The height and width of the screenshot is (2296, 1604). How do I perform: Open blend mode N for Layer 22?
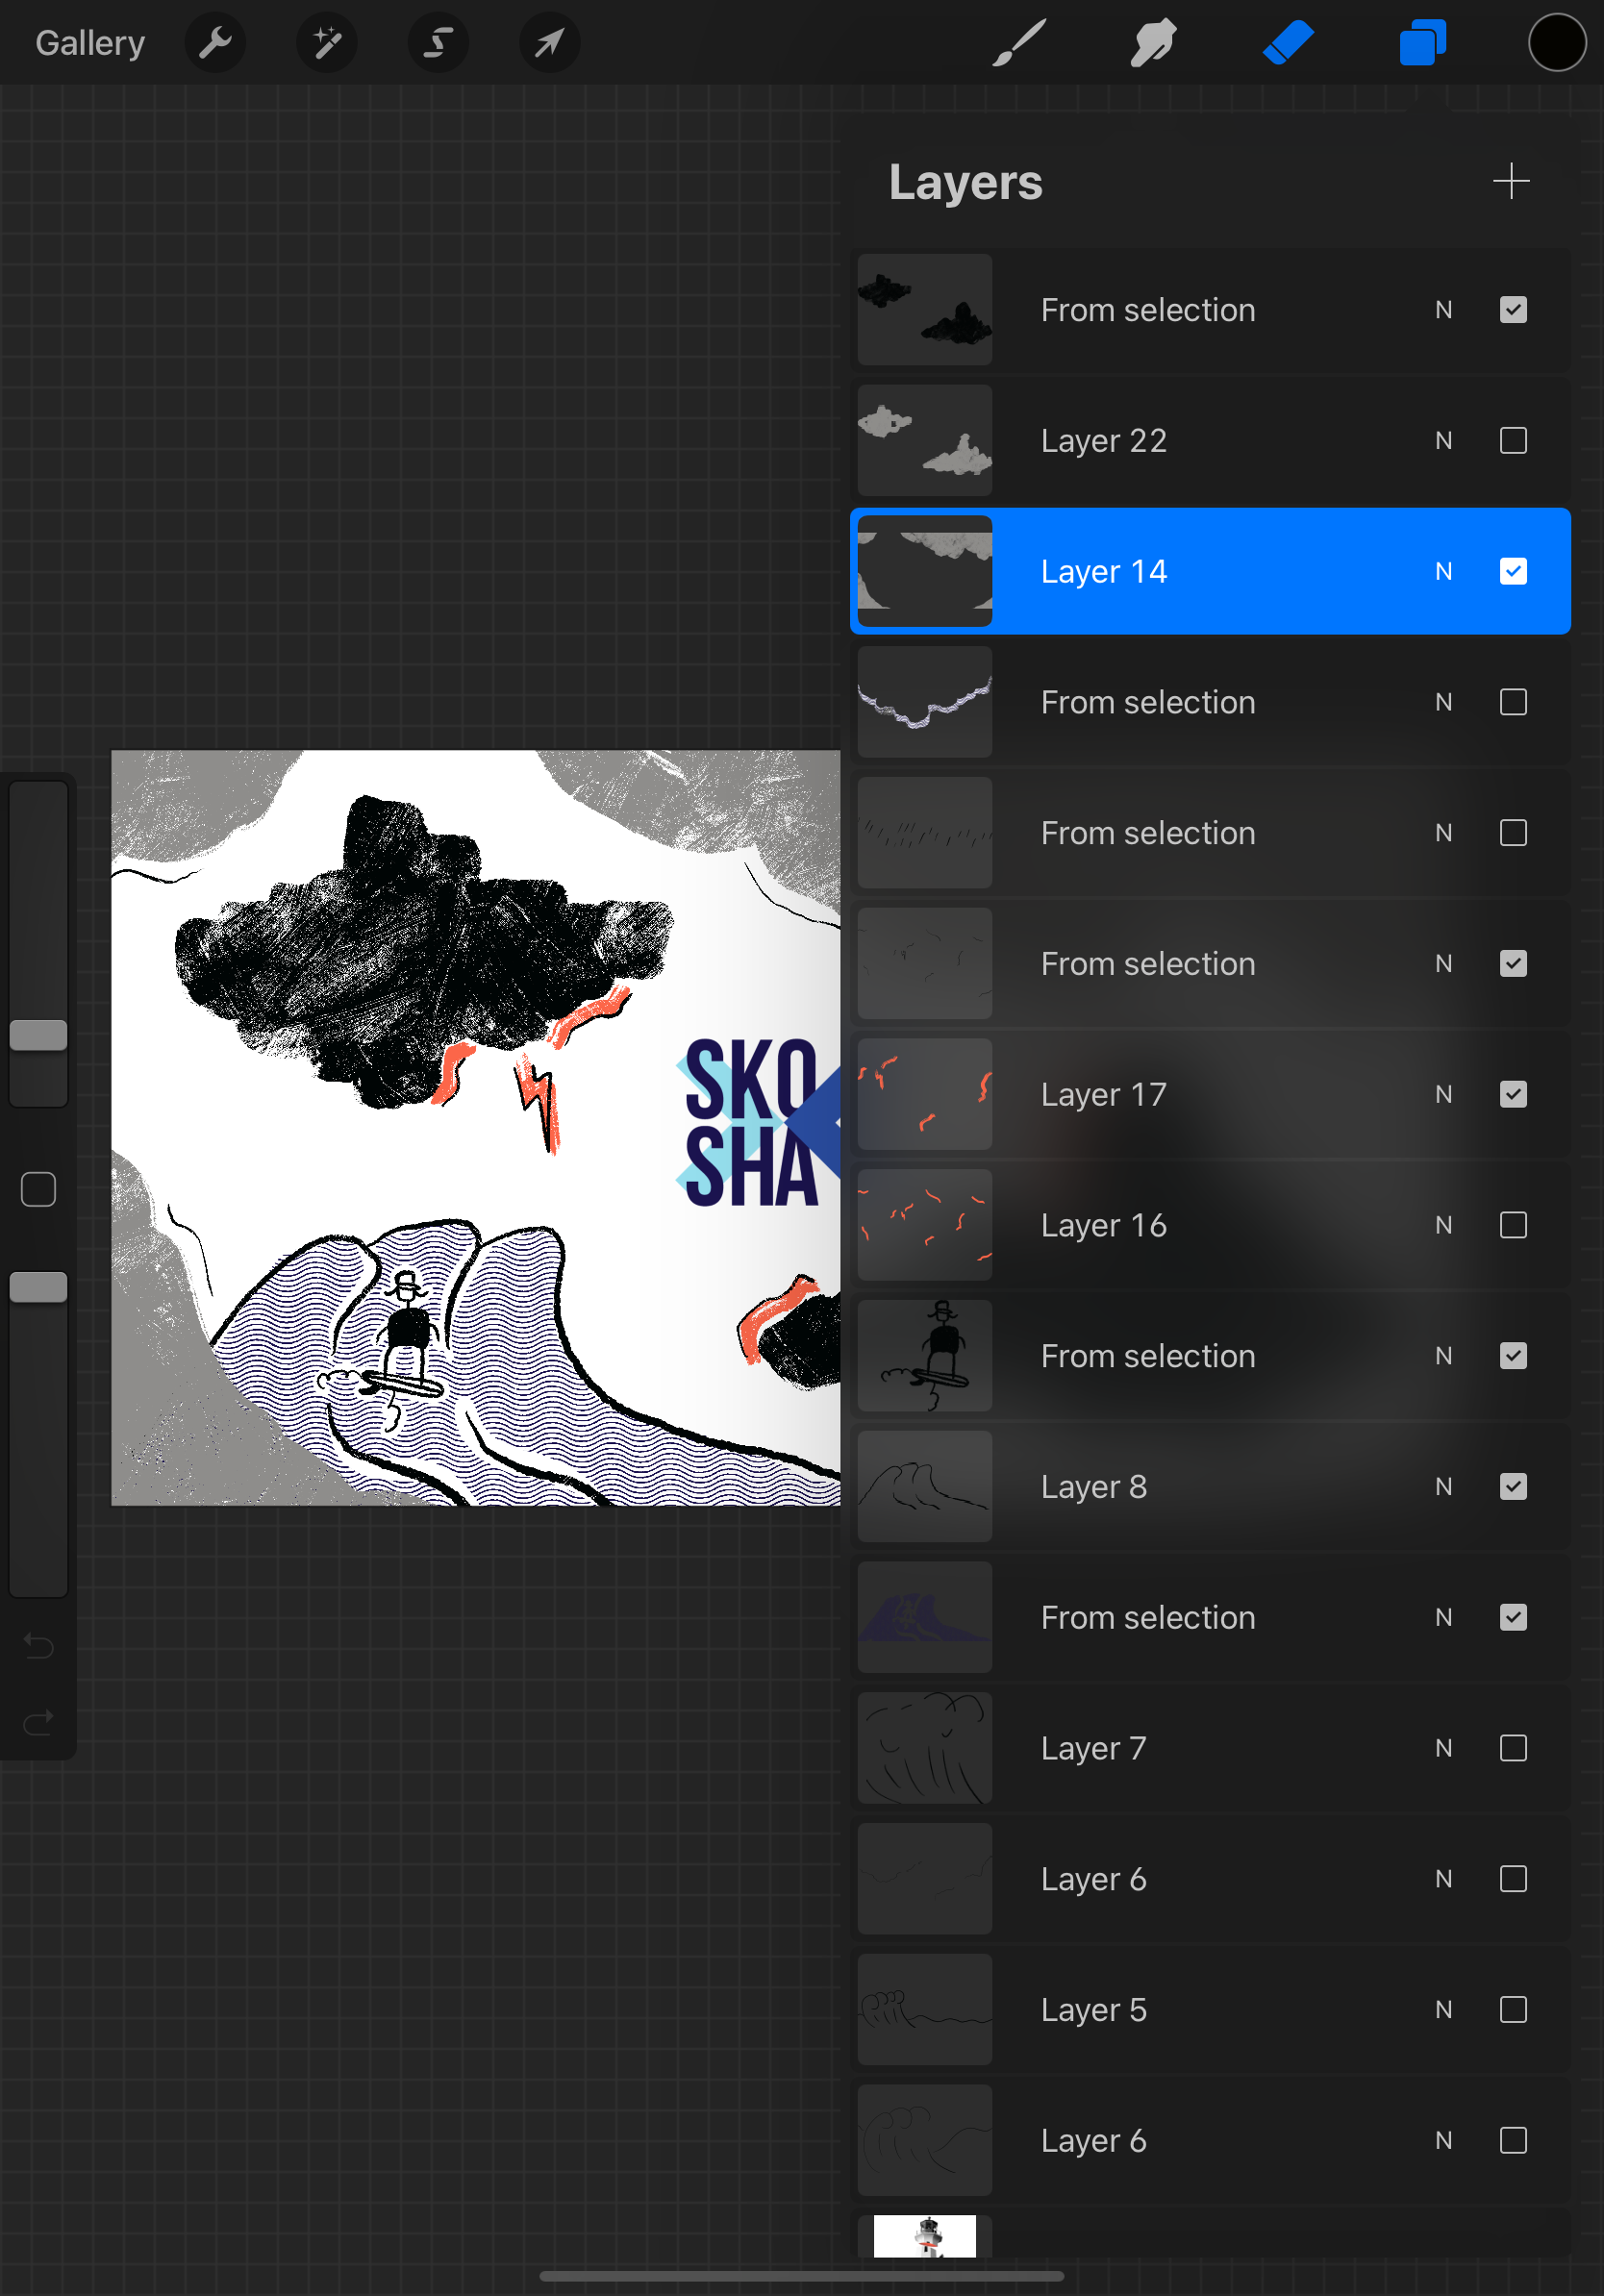1443,441
